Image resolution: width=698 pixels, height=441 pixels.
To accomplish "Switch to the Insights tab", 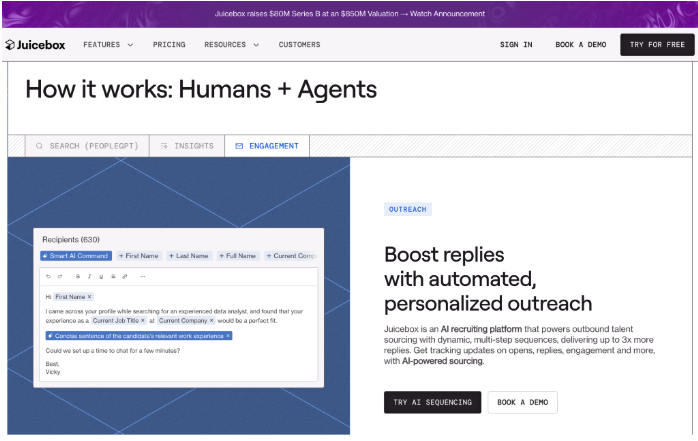I will pyautogui.click(x=187, y=146).
